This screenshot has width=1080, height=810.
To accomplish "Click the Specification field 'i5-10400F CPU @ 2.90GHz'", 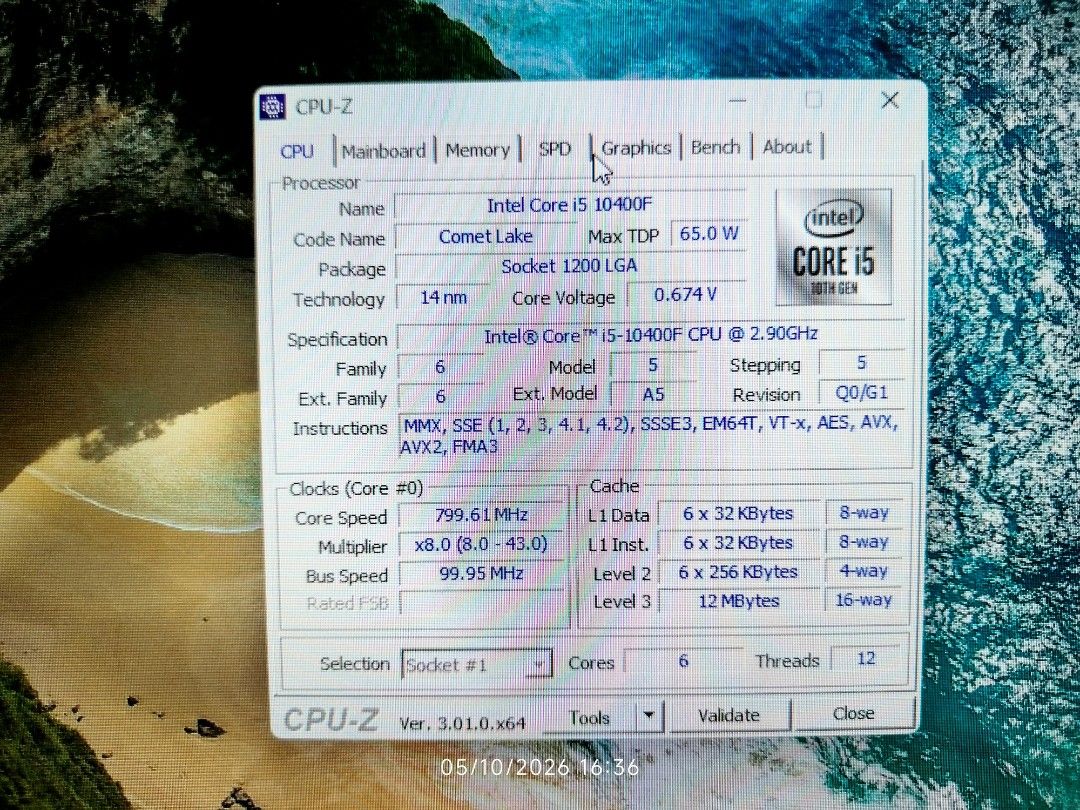I will tap(650, 335).
